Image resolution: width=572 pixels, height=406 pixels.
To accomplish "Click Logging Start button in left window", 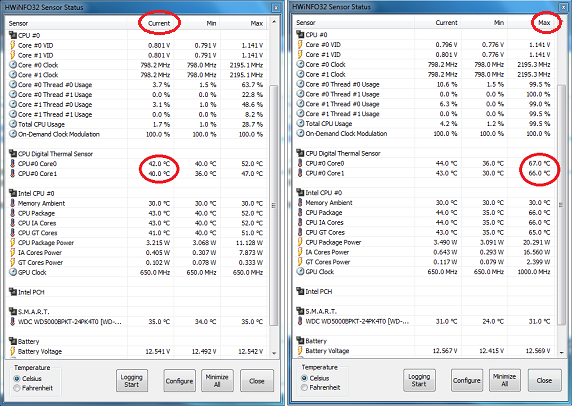I will (x=132, y=380).
